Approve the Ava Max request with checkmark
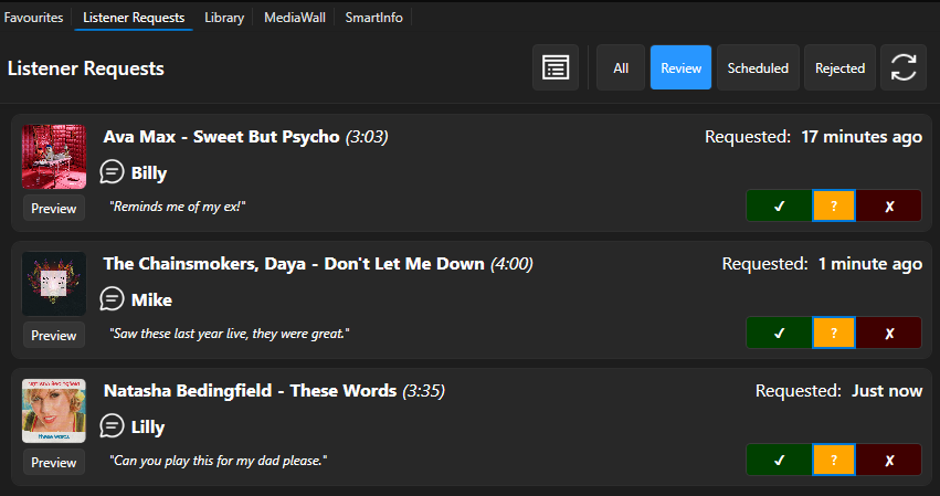The height and width of the screenshot is (496, 940). click(x=779, y=206)
